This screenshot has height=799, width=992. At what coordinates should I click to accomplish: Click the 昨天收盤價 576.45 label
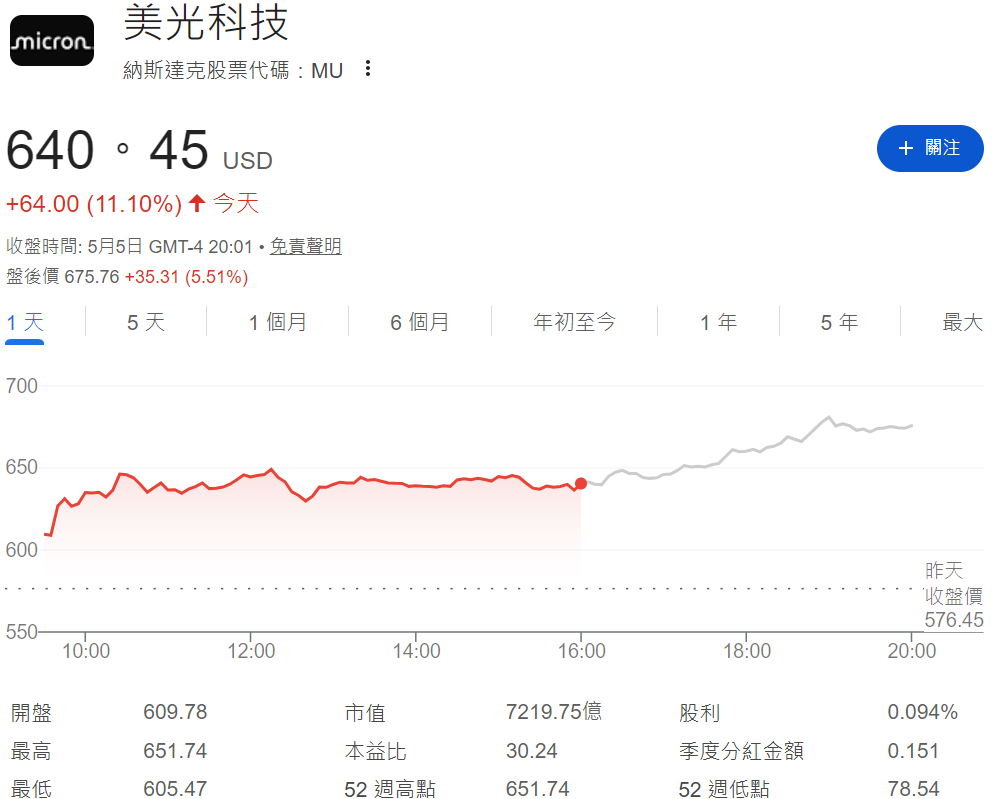coord(953,595)
